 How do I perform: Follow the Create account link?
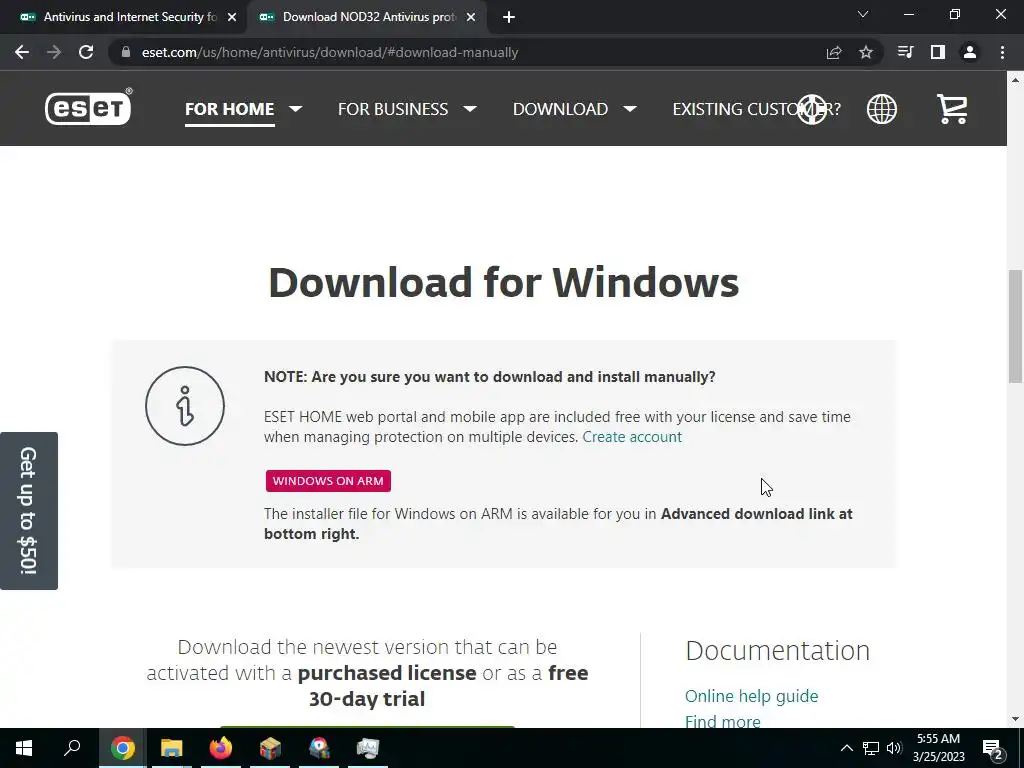click(632, 437)
